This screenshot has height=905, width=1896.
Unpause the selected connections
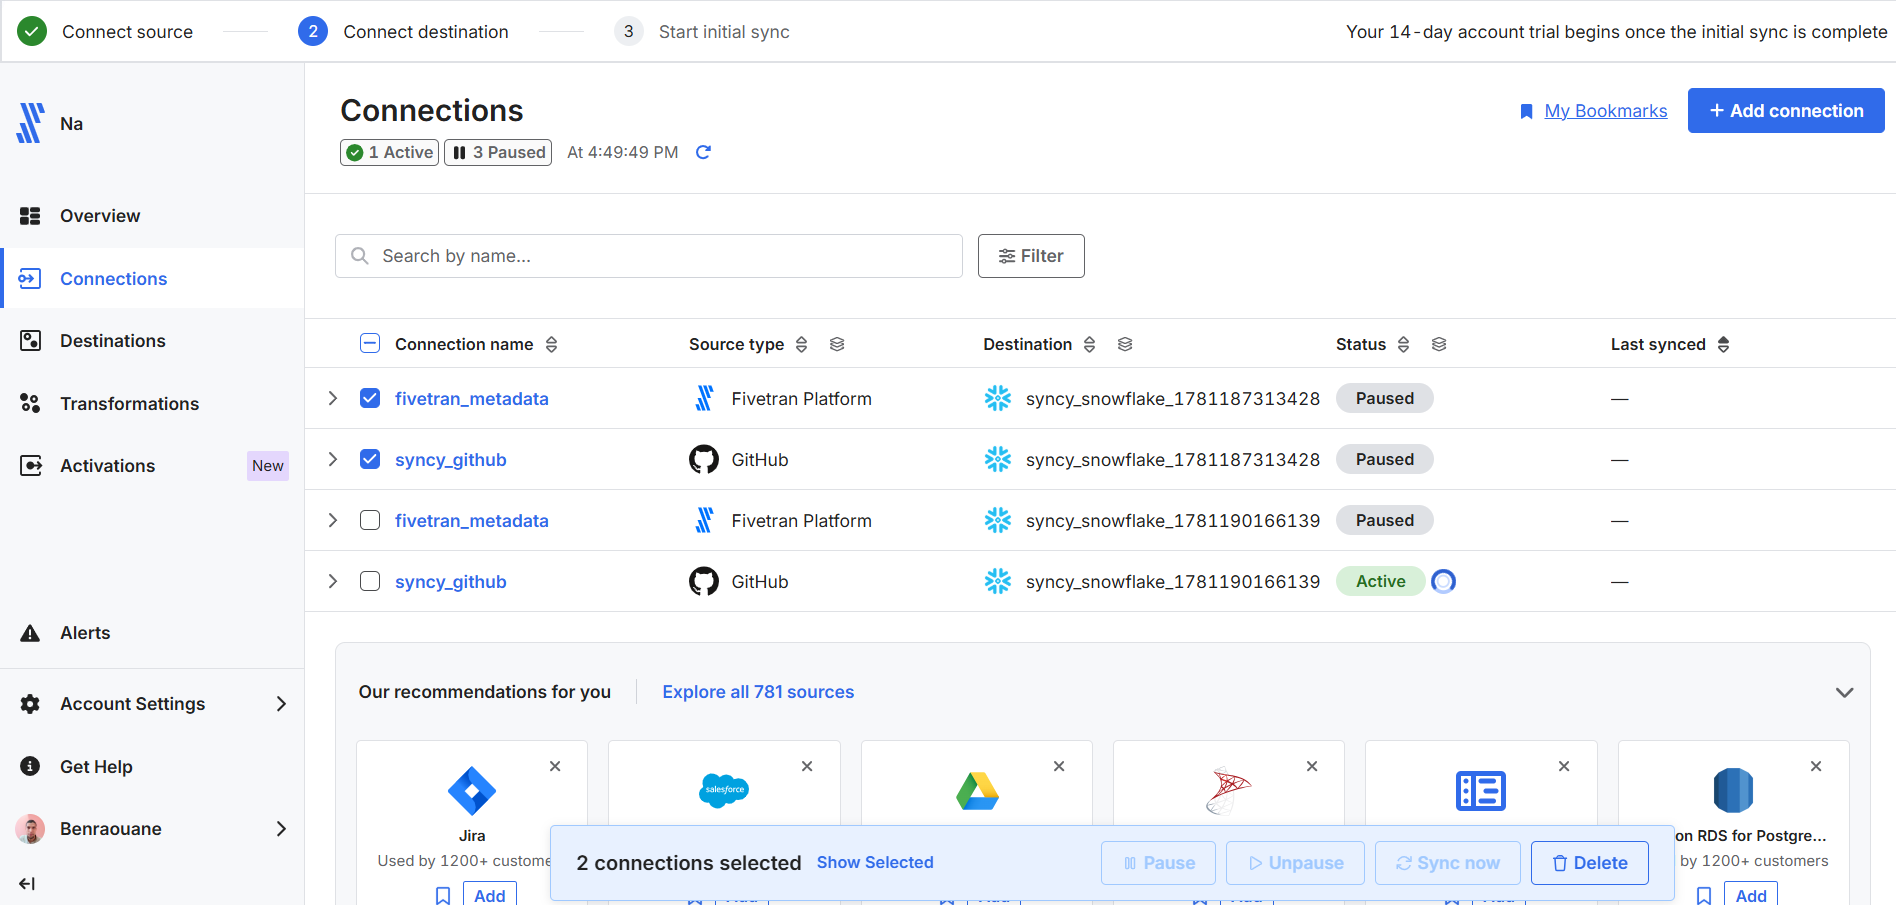(x=1295, y=863)
